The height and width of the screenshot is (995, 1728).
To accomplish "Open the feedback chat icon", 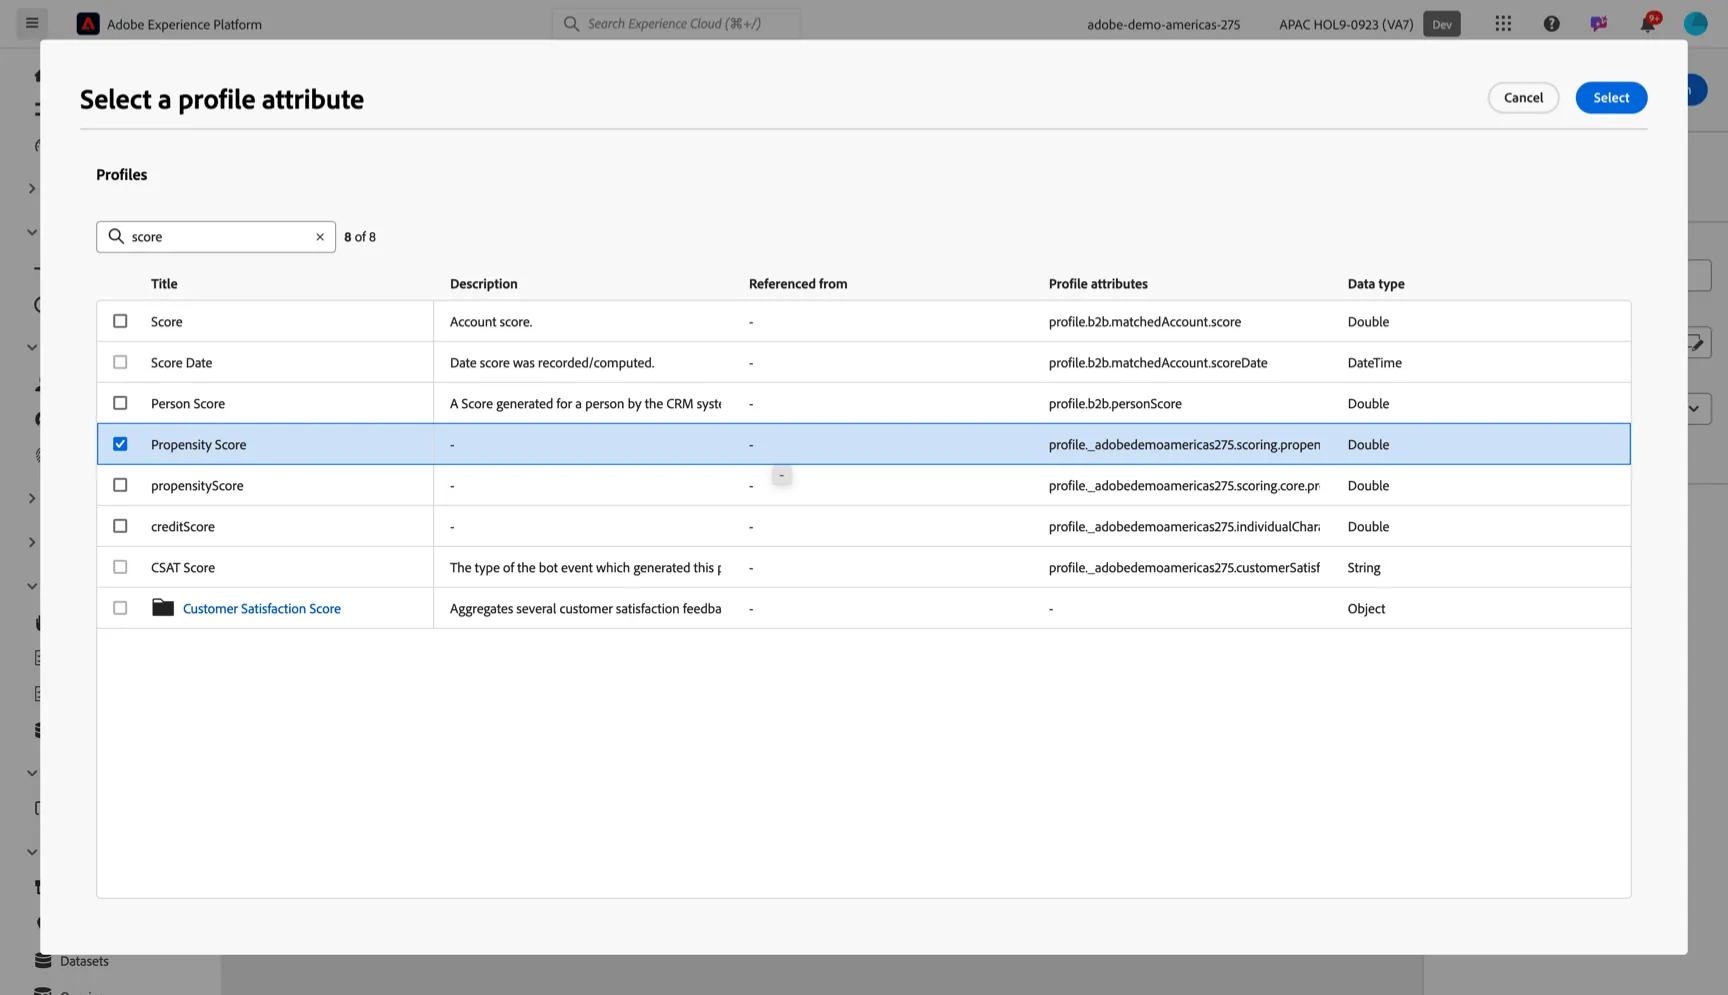I will [1599, 24].
